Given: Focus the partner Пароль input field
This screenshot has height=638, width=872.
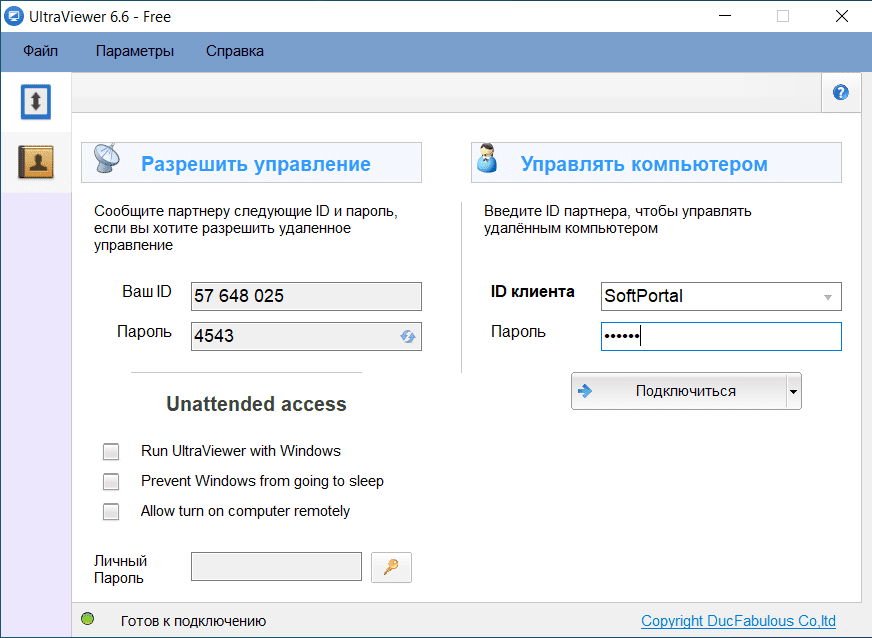Looking at the screenshot, I should coord(720,337).
